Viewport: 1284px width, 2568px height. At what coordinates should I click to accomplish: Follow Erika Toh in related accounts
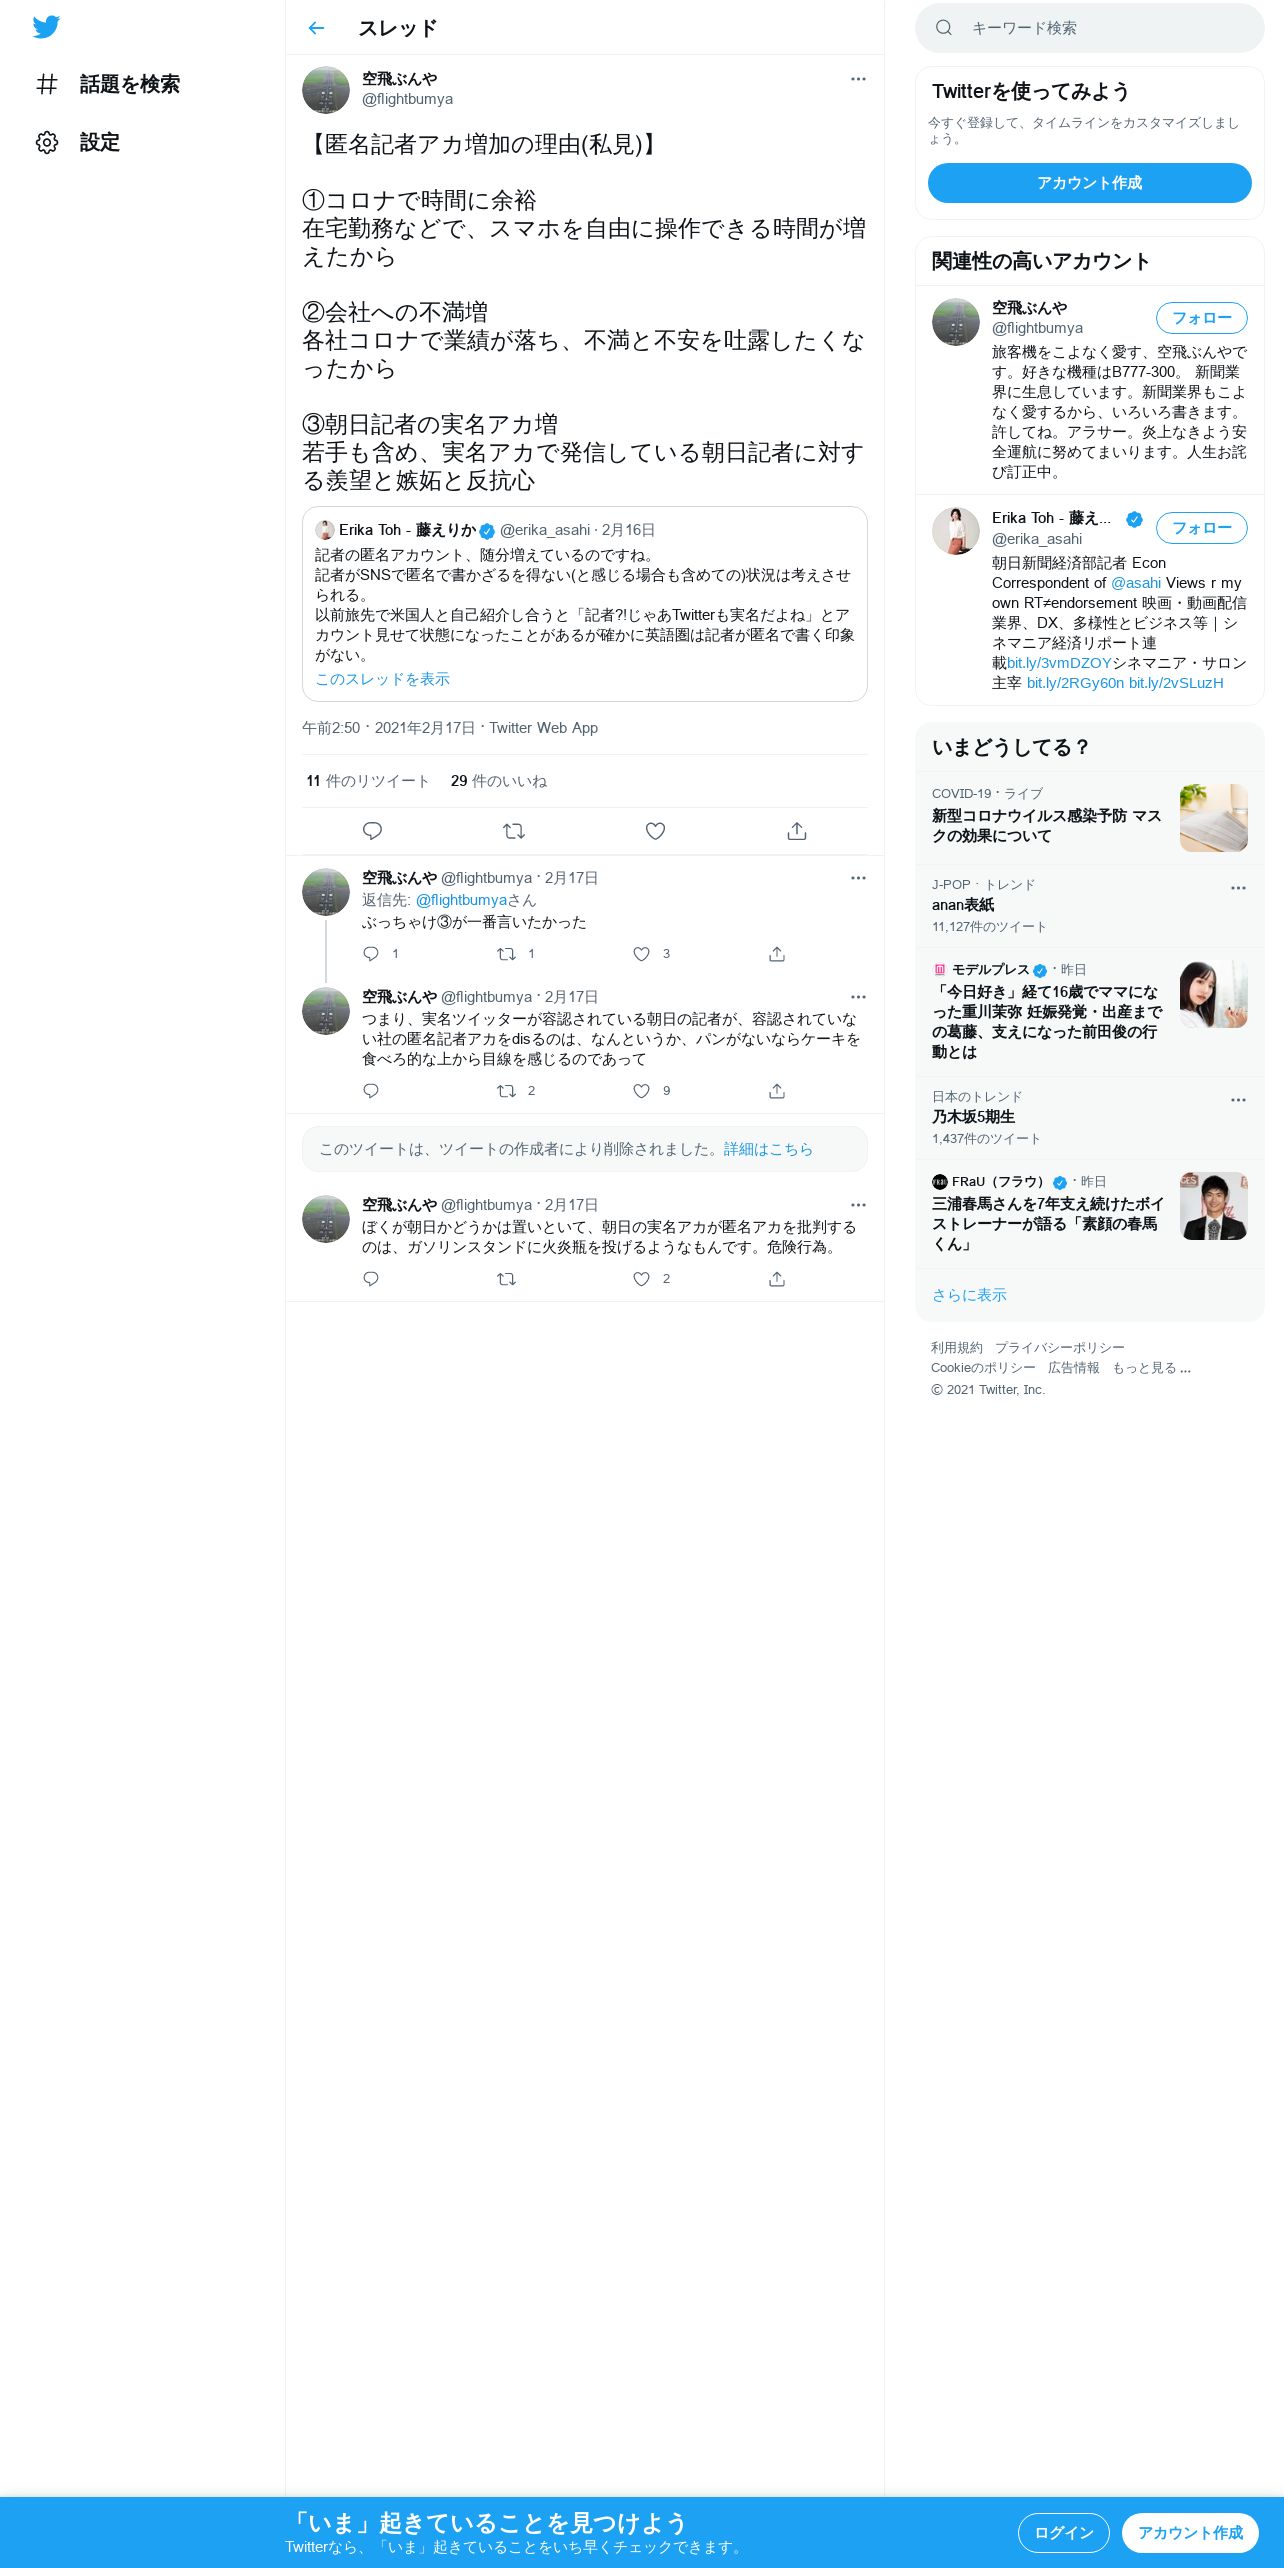1202,528
